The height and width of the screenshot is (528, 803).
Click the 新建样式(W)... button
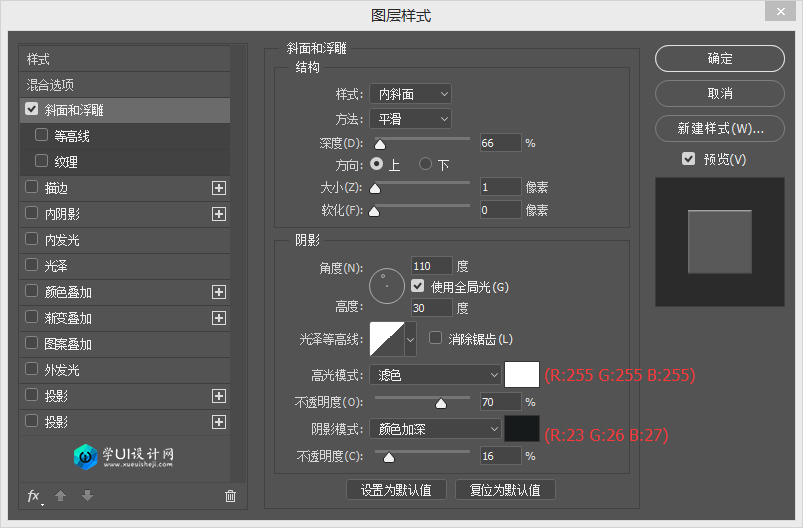720,129
